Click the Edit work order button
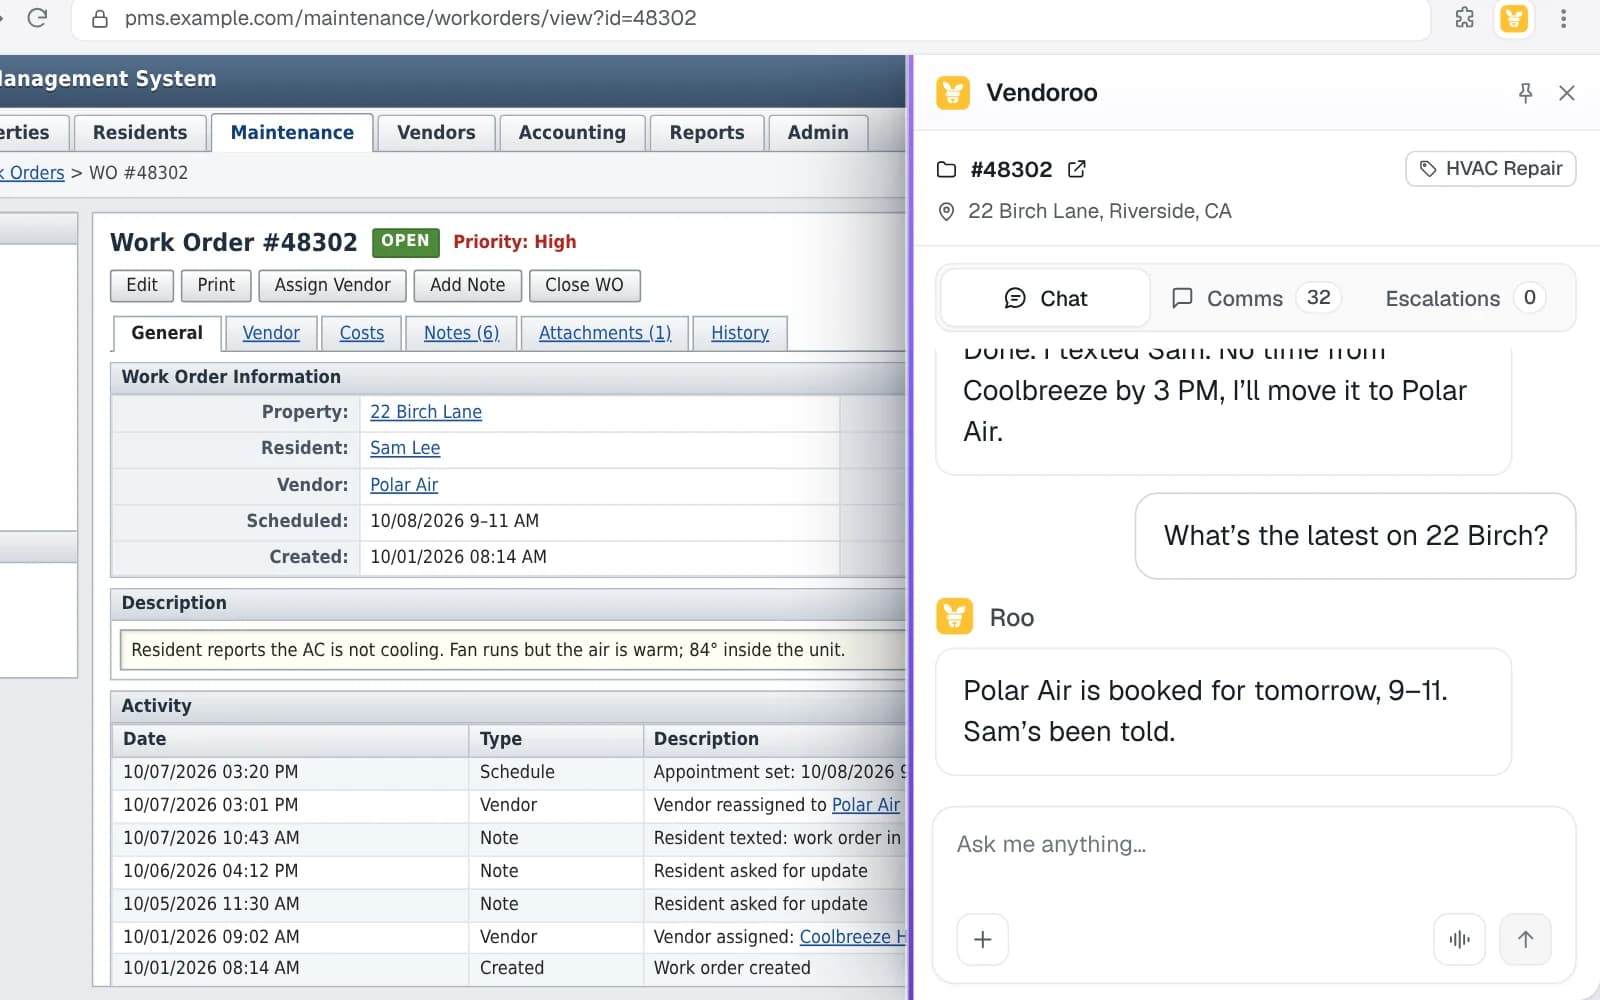The height and width of the screenshot is (1000, 1600). pos(142,285)
